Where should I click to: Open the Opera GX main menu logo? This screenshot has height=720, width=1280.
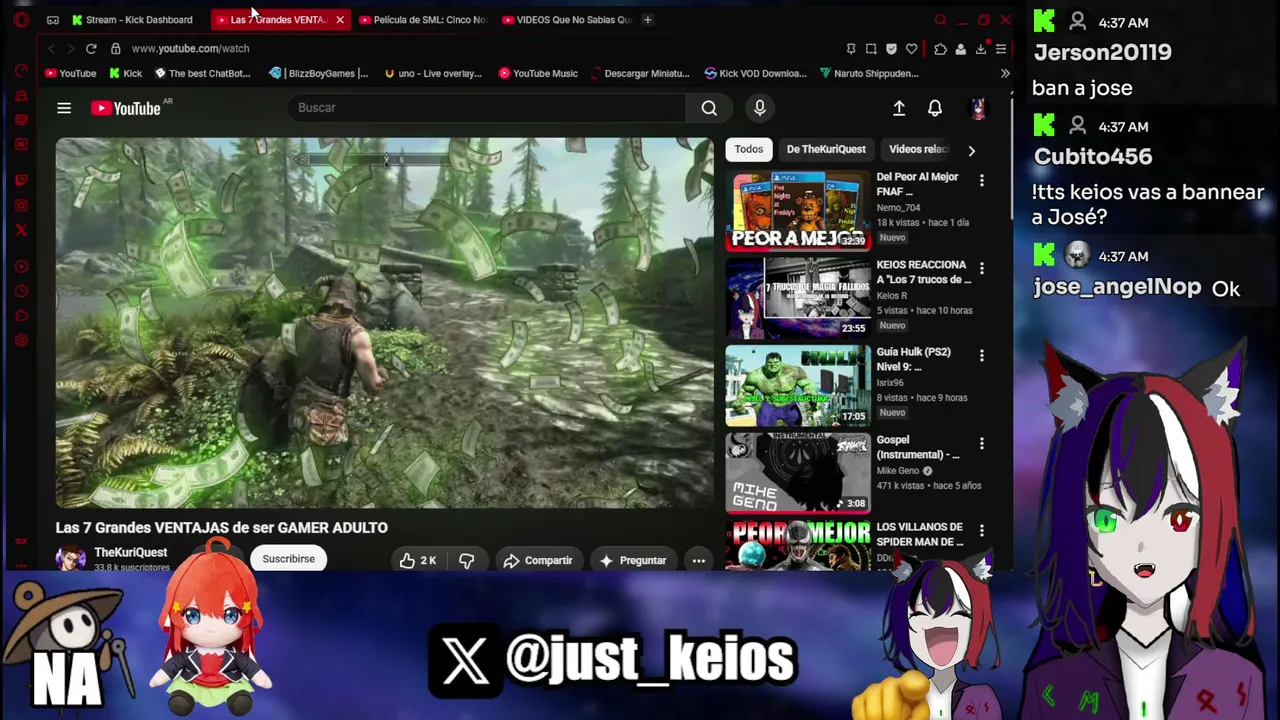pyautogui.click(x=21, y=19)
